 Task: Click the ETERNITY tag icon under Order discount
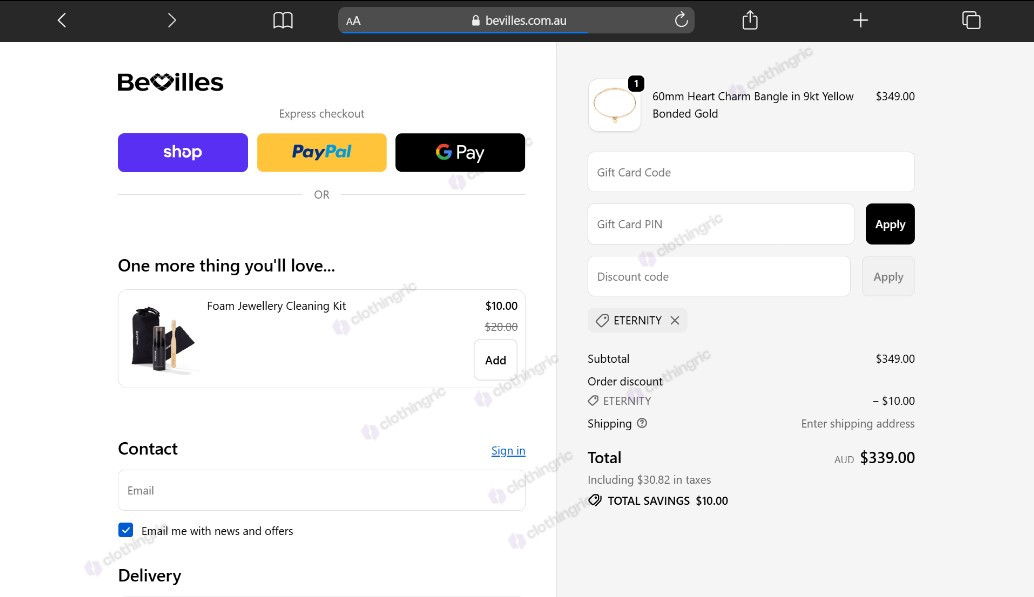point(593,400)
